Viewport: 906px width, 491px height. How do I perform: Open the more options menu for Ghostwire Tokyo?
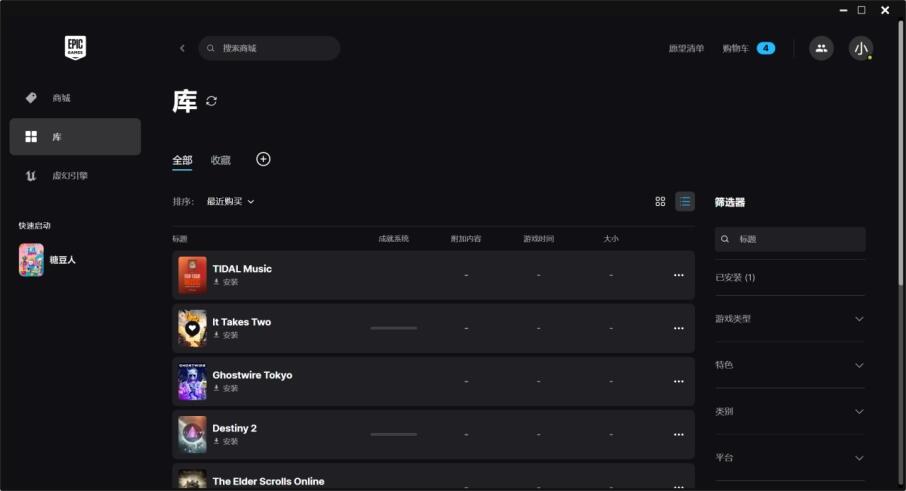[678, 381]
